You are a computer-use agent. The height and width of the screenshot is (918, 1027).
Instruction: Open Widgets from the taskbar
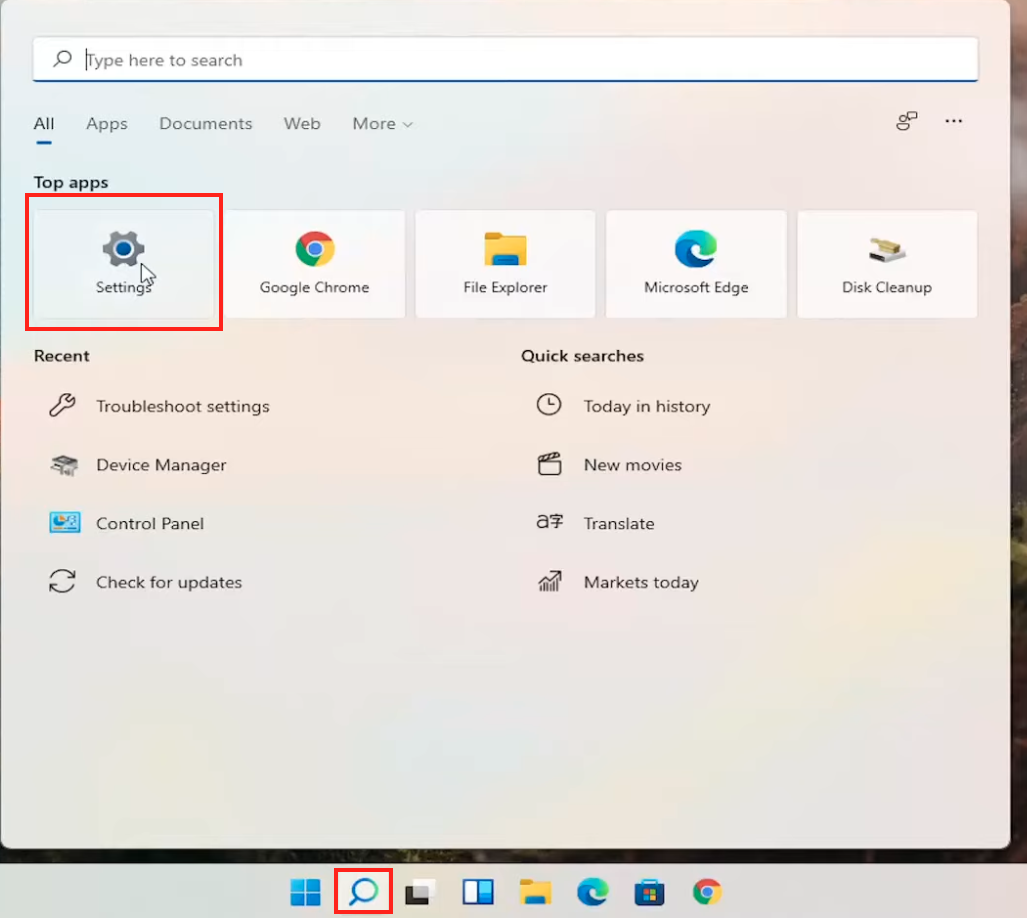478,892
